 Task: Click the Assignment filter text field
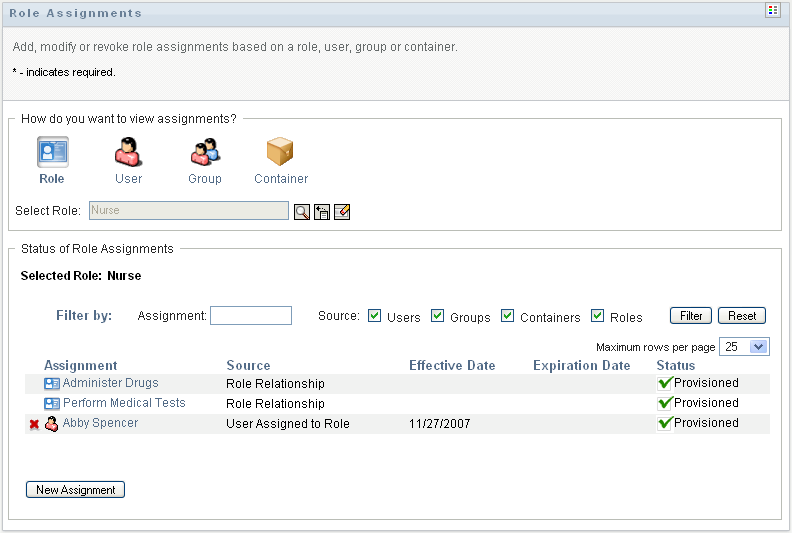coord(250,316)
